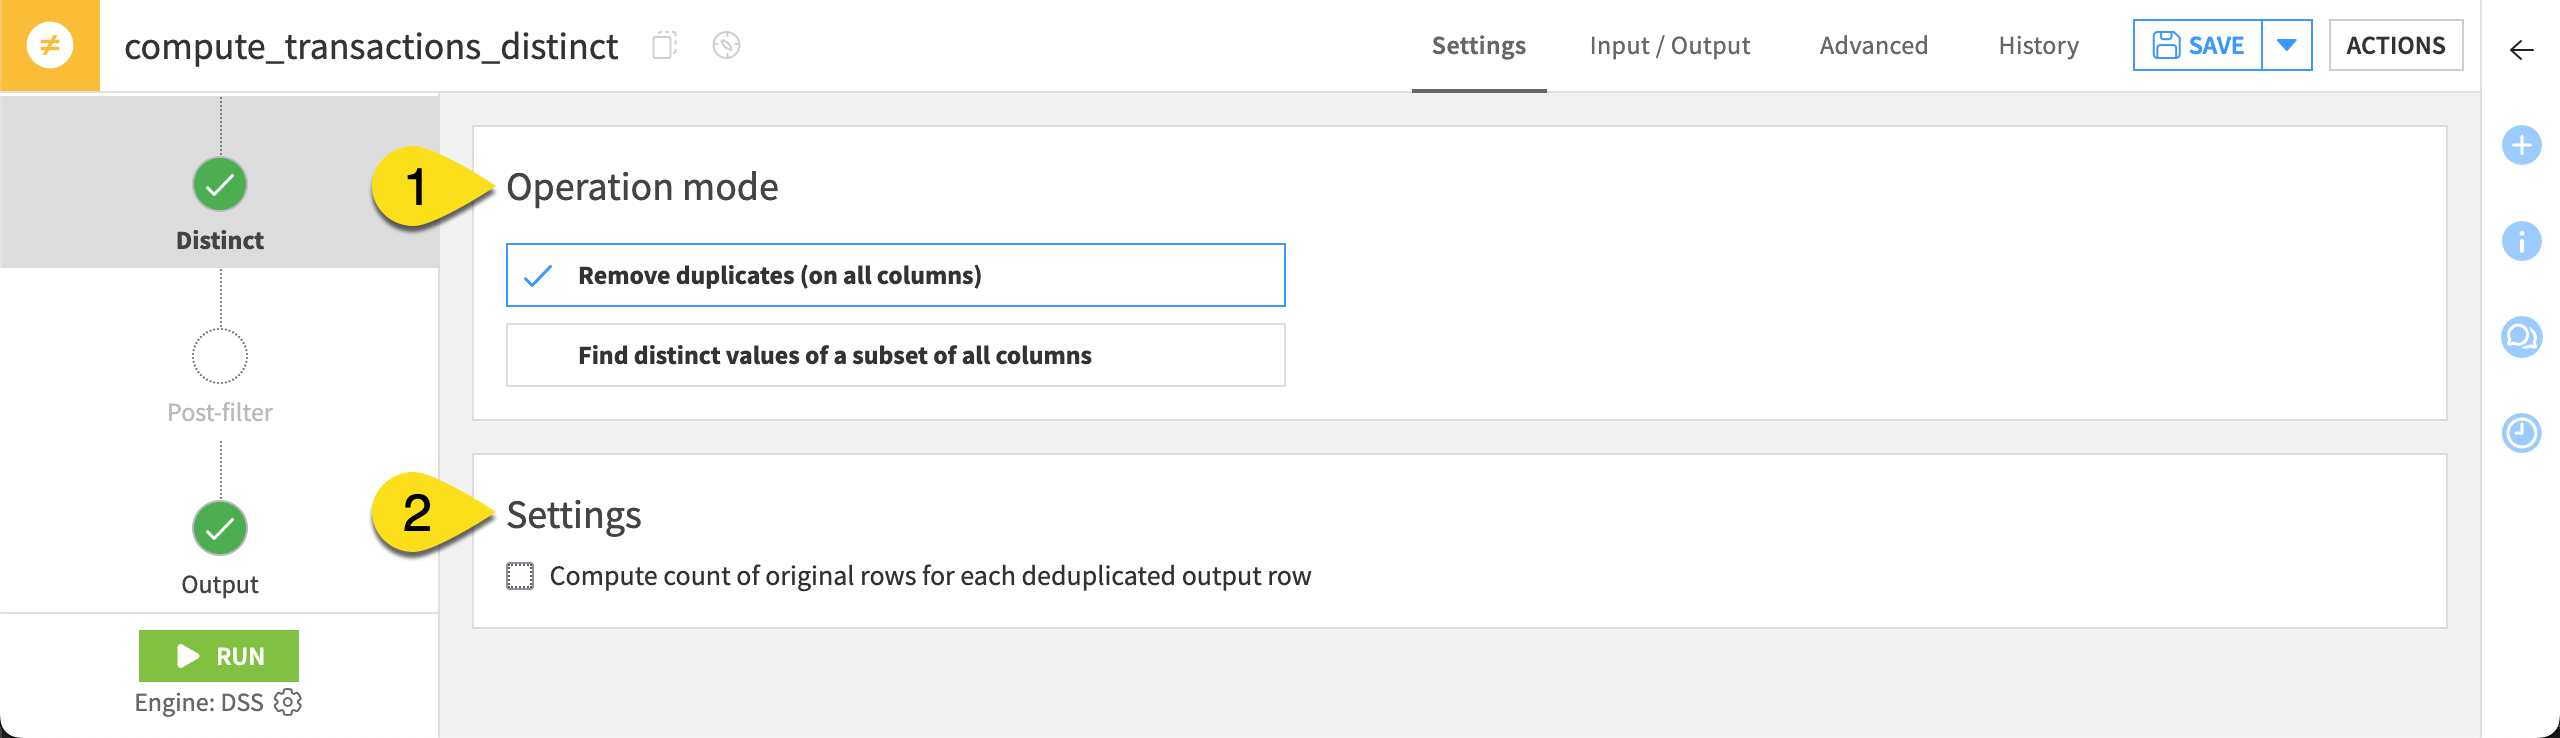Click the copy icon next to recipe name
Screen dimensions: 2560x738
pos(664,46)
